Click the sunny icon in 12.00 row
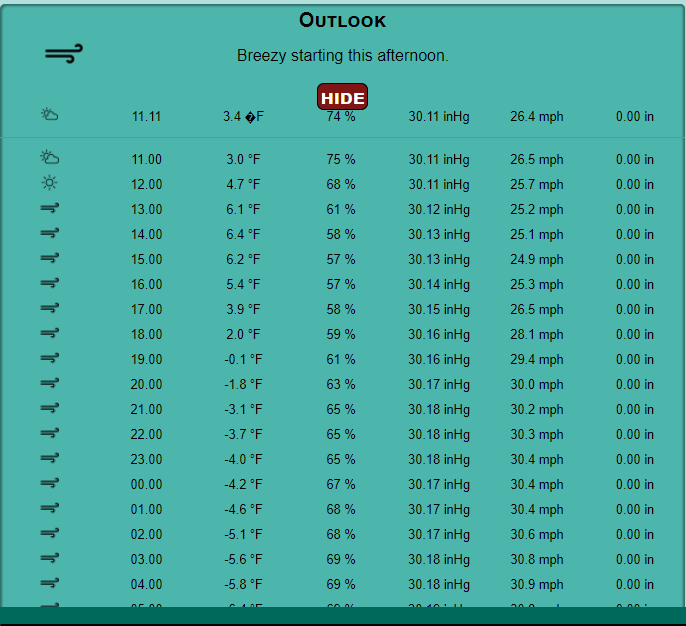The height and width of the screenshot is (626, 686). (49, 182)
